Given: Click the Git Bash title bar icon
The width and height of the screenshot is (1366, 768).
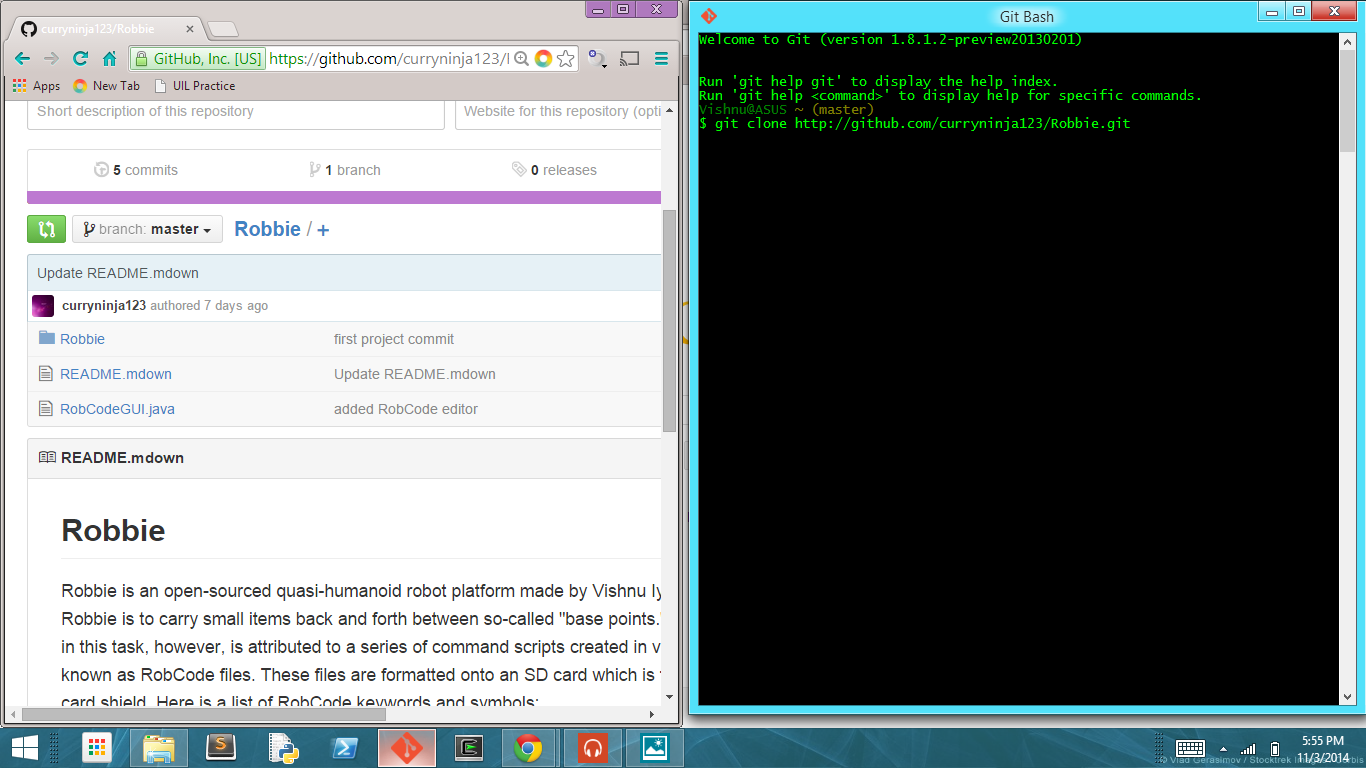Looking at the screenshot, I should (709, 16).
